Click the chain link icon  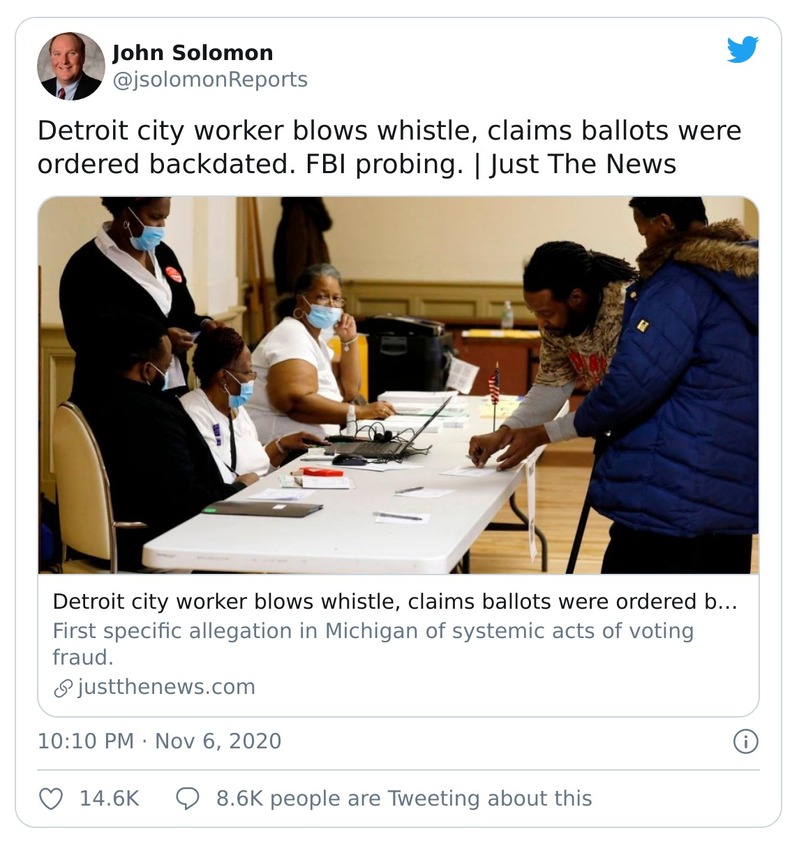point(63,688)
